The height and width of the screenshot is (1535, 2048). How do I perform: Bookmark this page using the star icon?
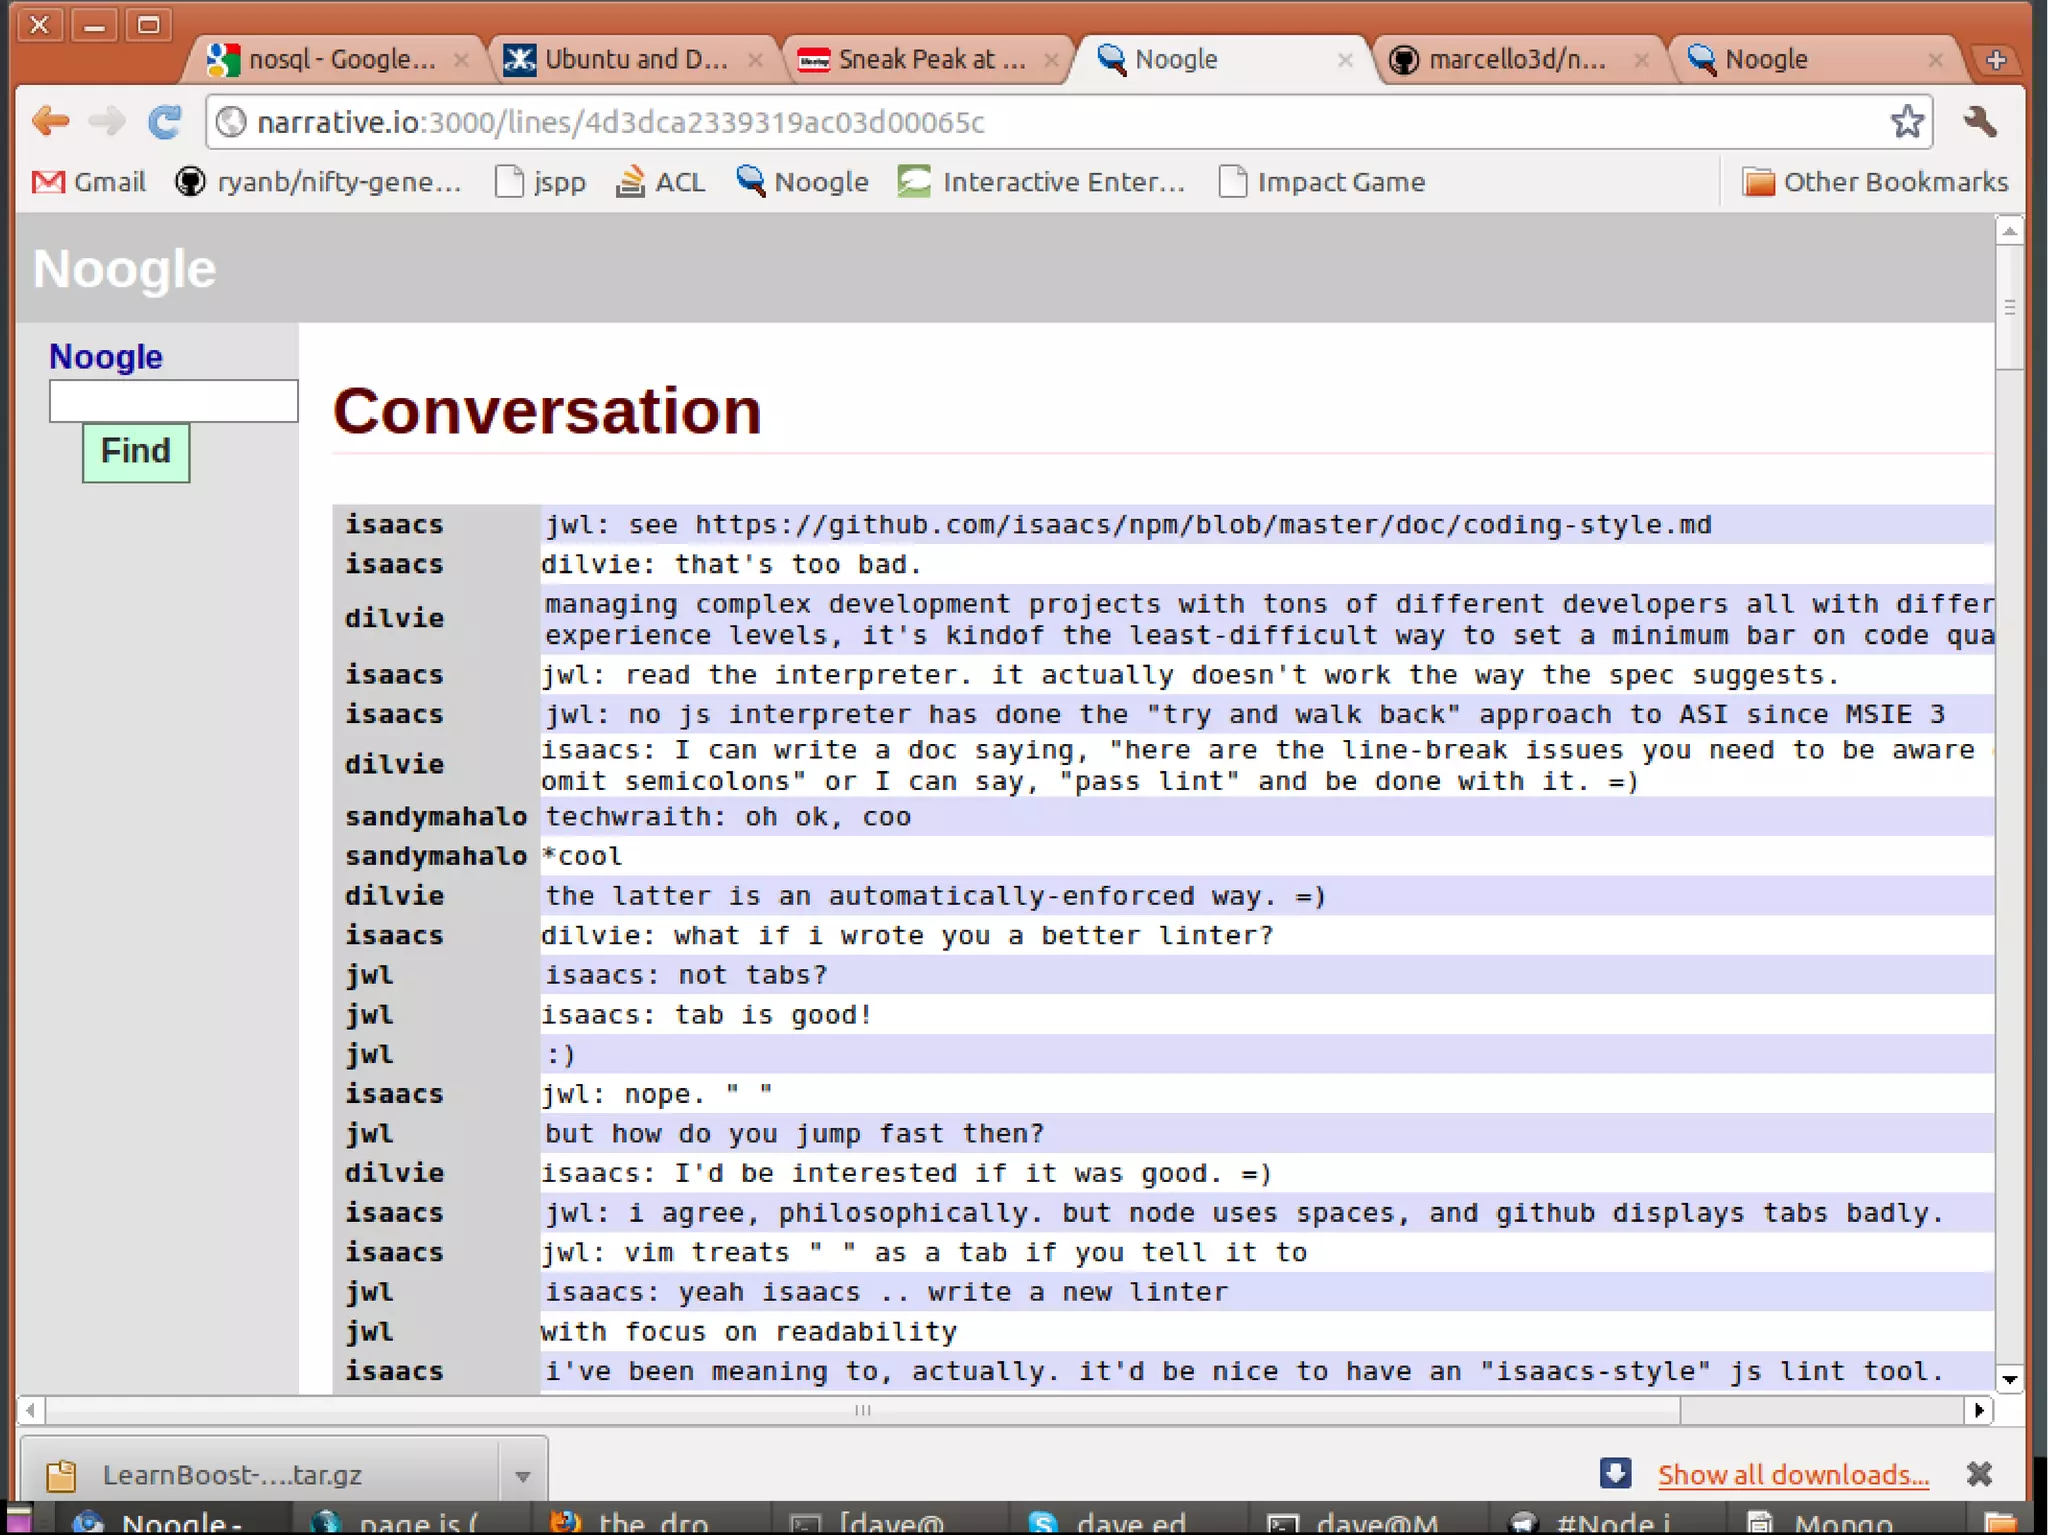pyautogui.click(x=1907, y=122)
